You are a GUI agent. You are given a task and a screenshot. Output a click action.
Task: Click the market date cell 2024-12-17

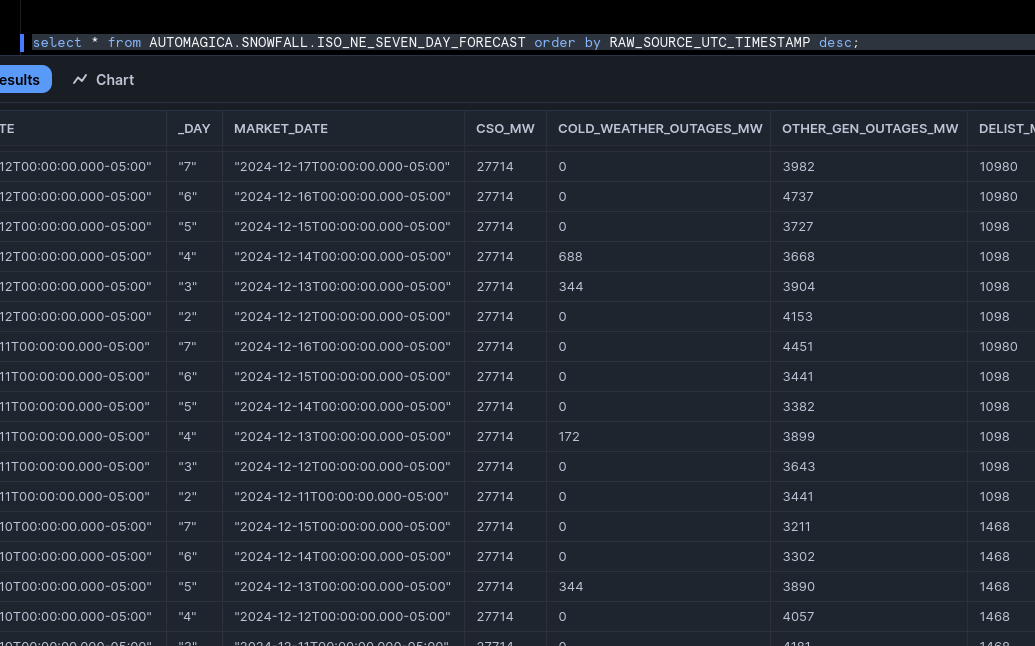click(x=342, y=167)
